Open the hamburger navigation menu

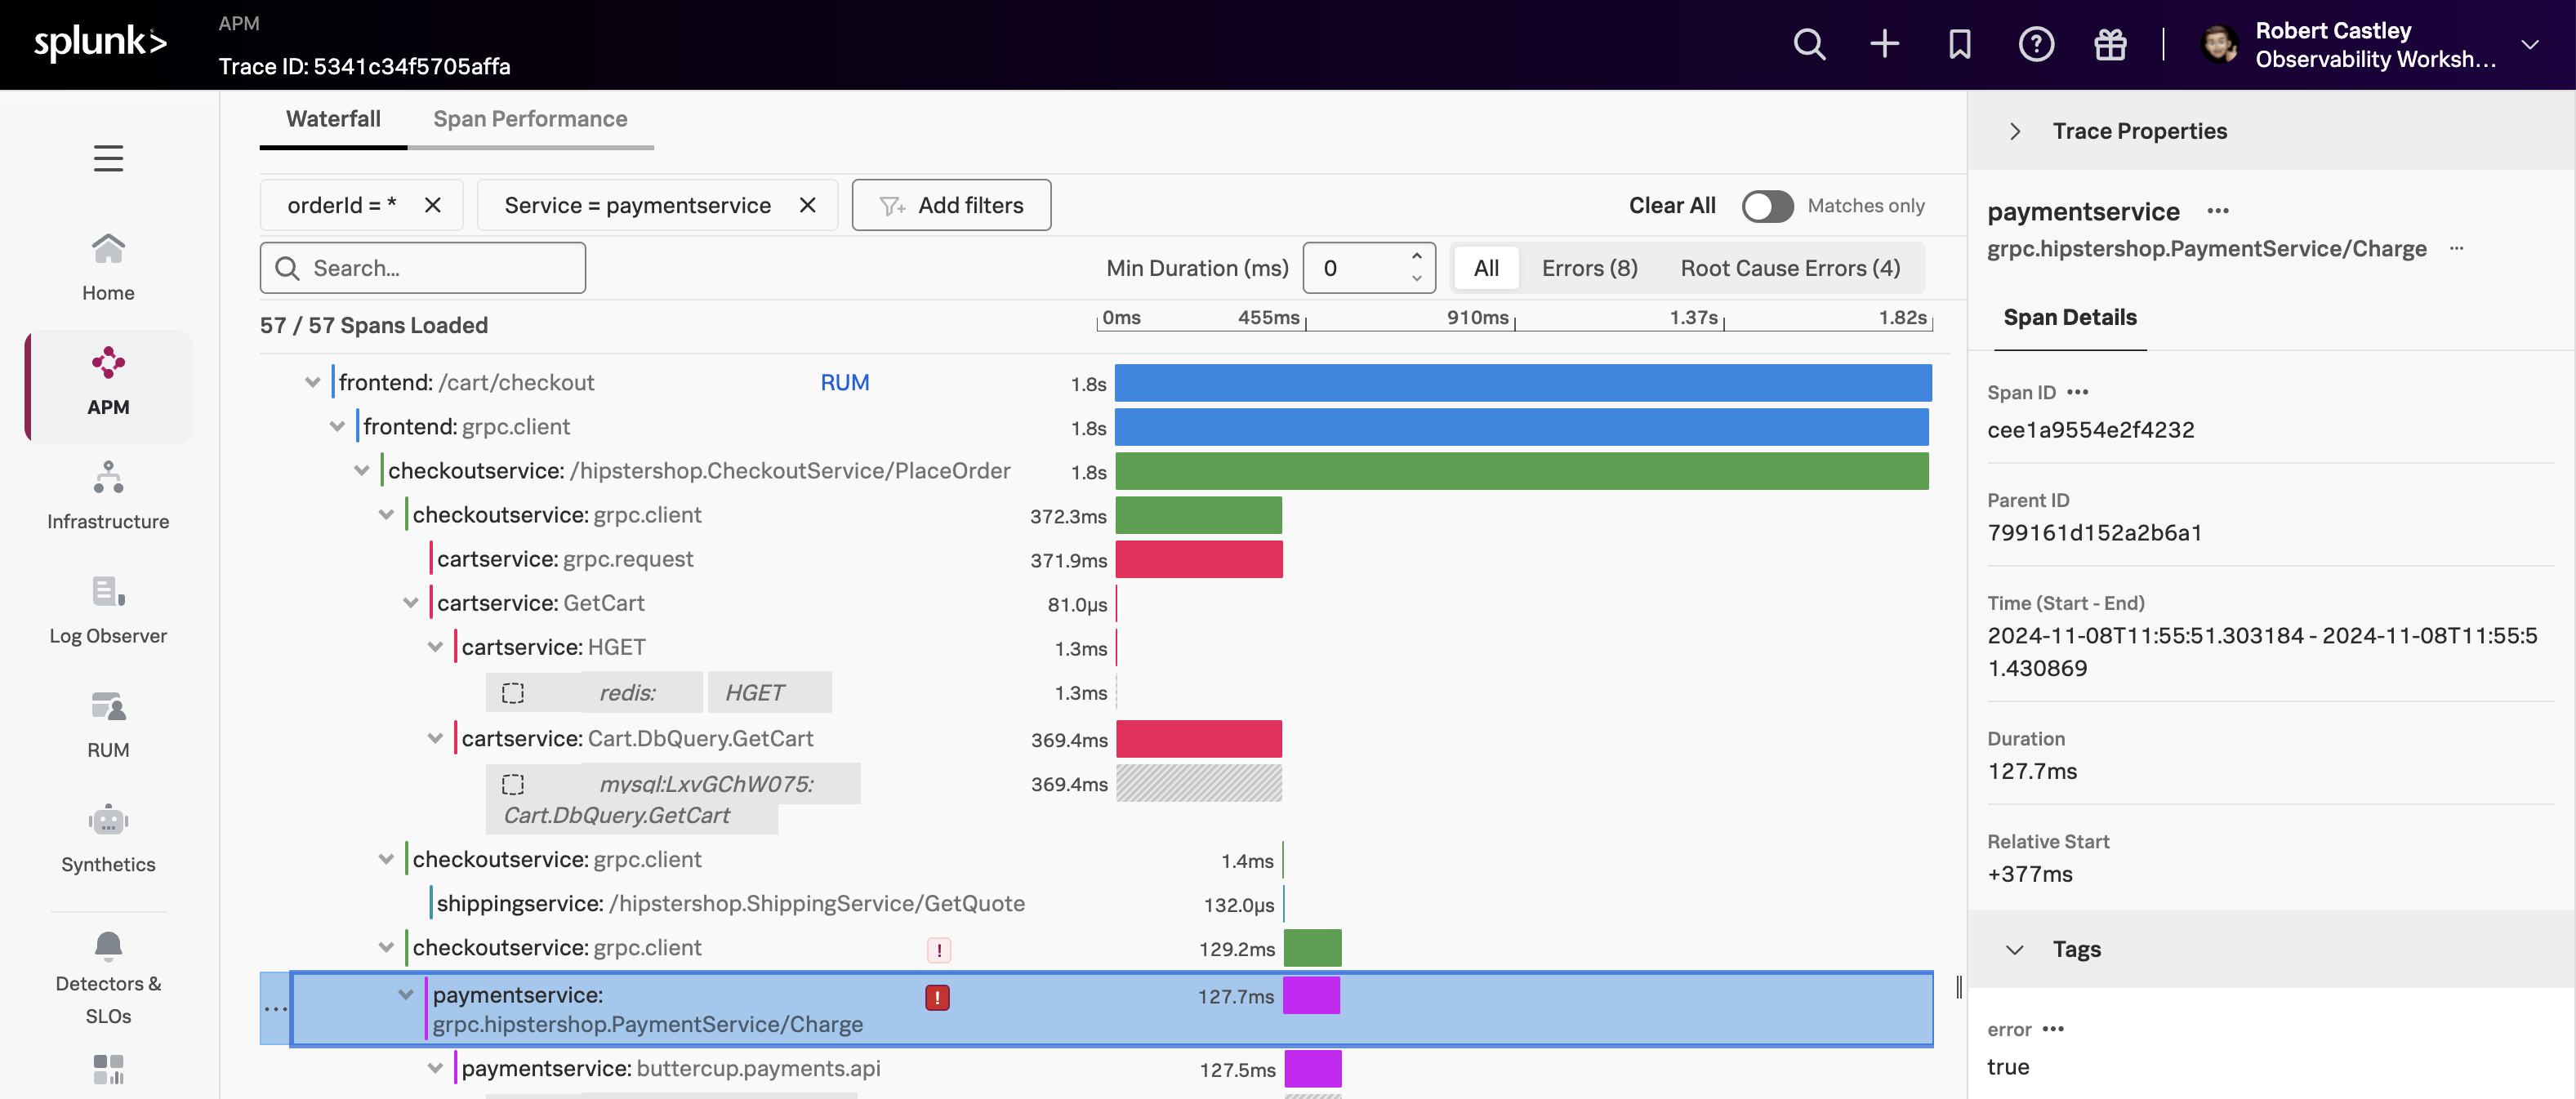coord(108,158)
